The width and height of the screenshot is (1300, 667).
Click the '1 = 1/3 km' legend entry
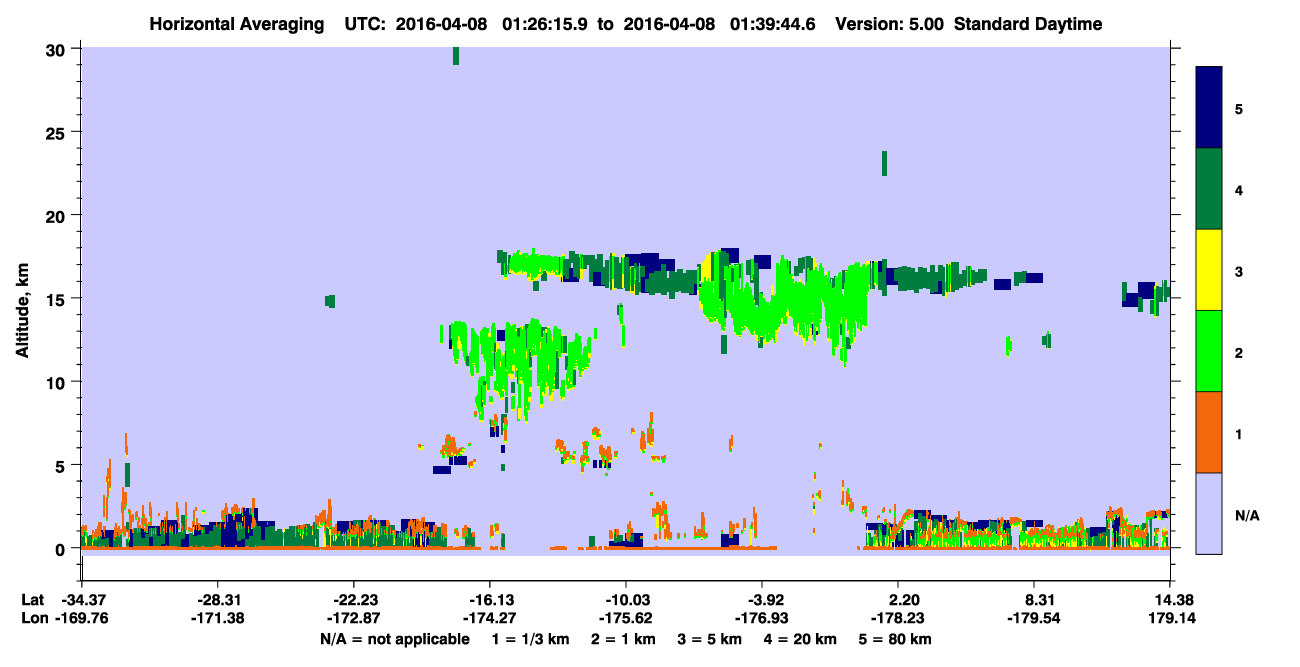pos(532,639)
